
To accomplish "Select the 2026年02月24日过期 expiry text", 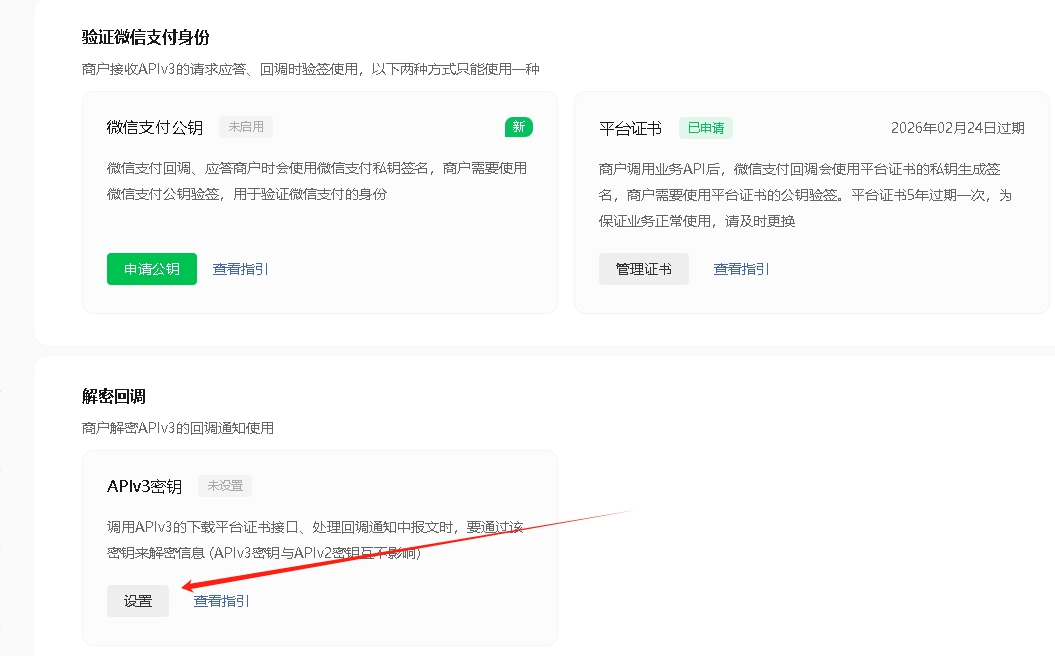I will pyautogui.click(x=957, y=128).
